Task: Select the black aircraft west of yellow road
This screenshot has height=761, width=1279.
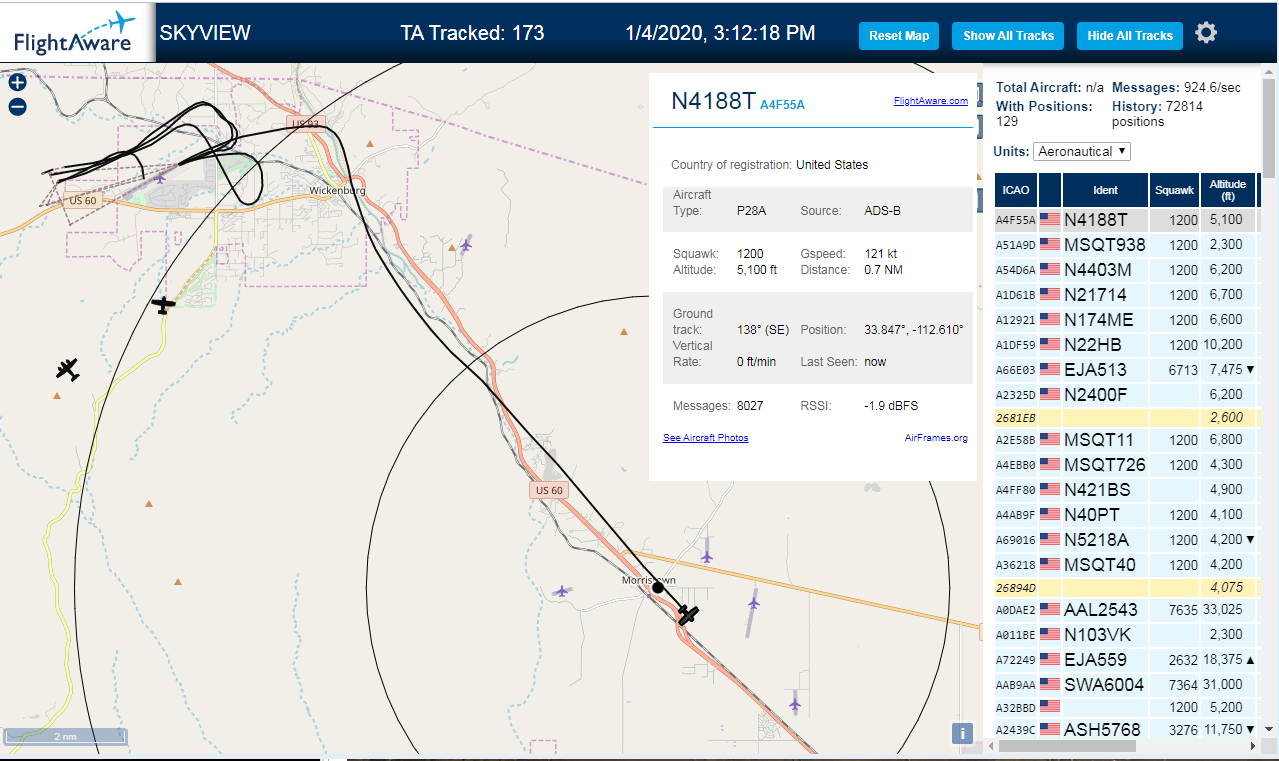Action: coord(68,369)
